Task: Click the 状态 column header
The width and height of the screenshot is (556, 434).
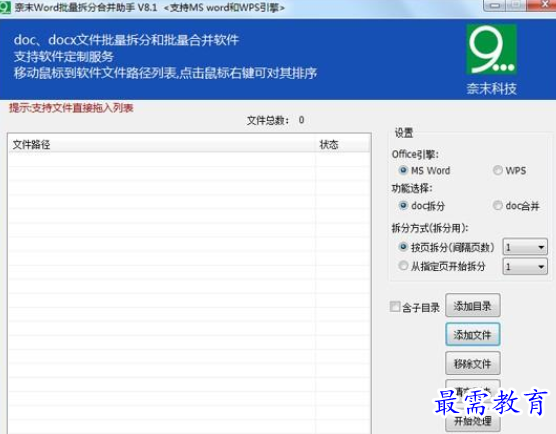Action: [343, 144]
